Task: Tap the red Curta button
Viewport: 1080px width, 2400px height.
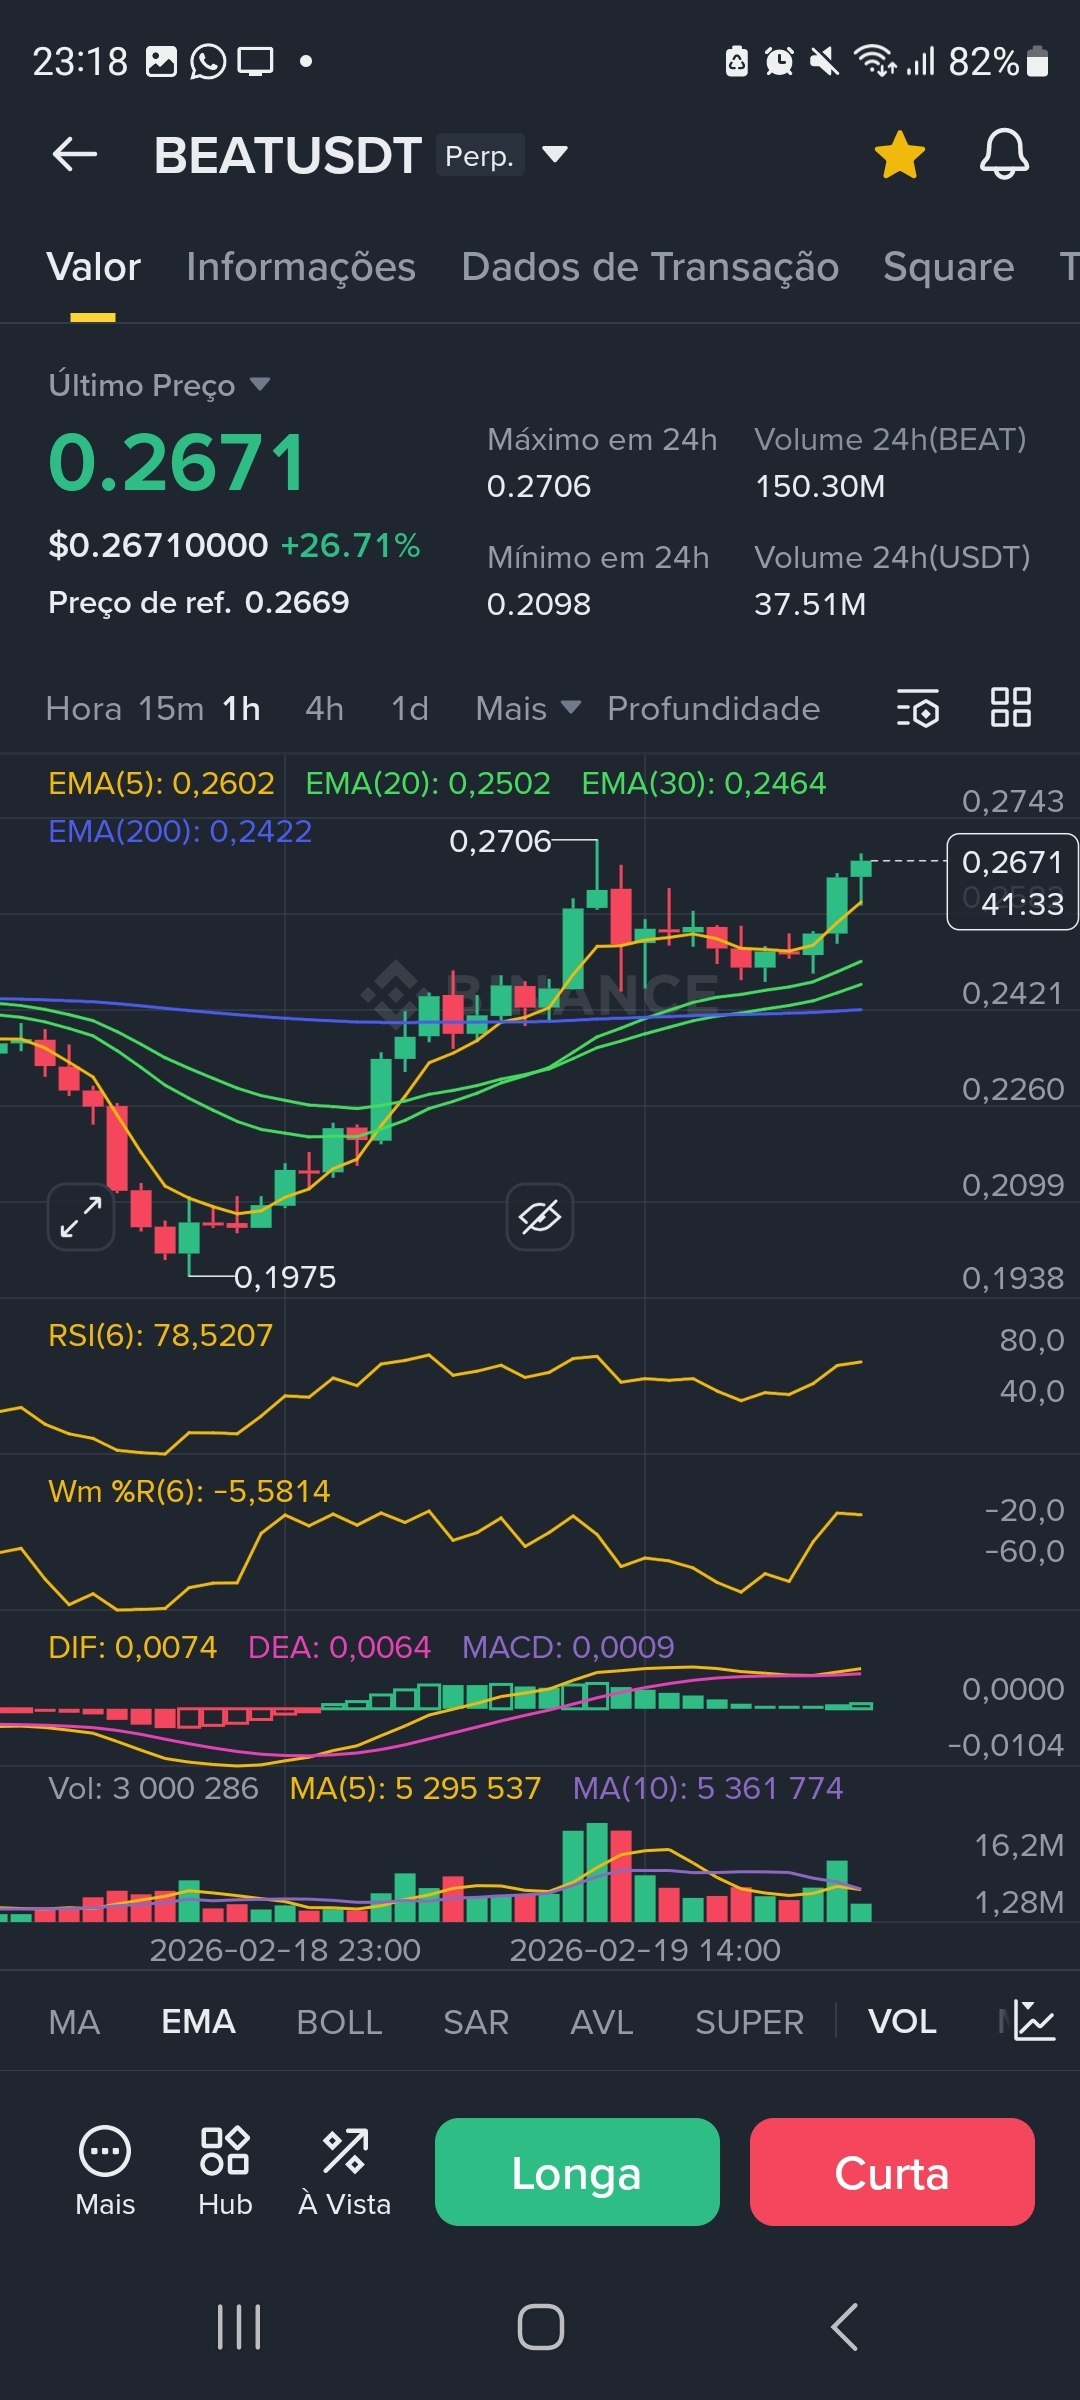Action: coord(892,2172)
